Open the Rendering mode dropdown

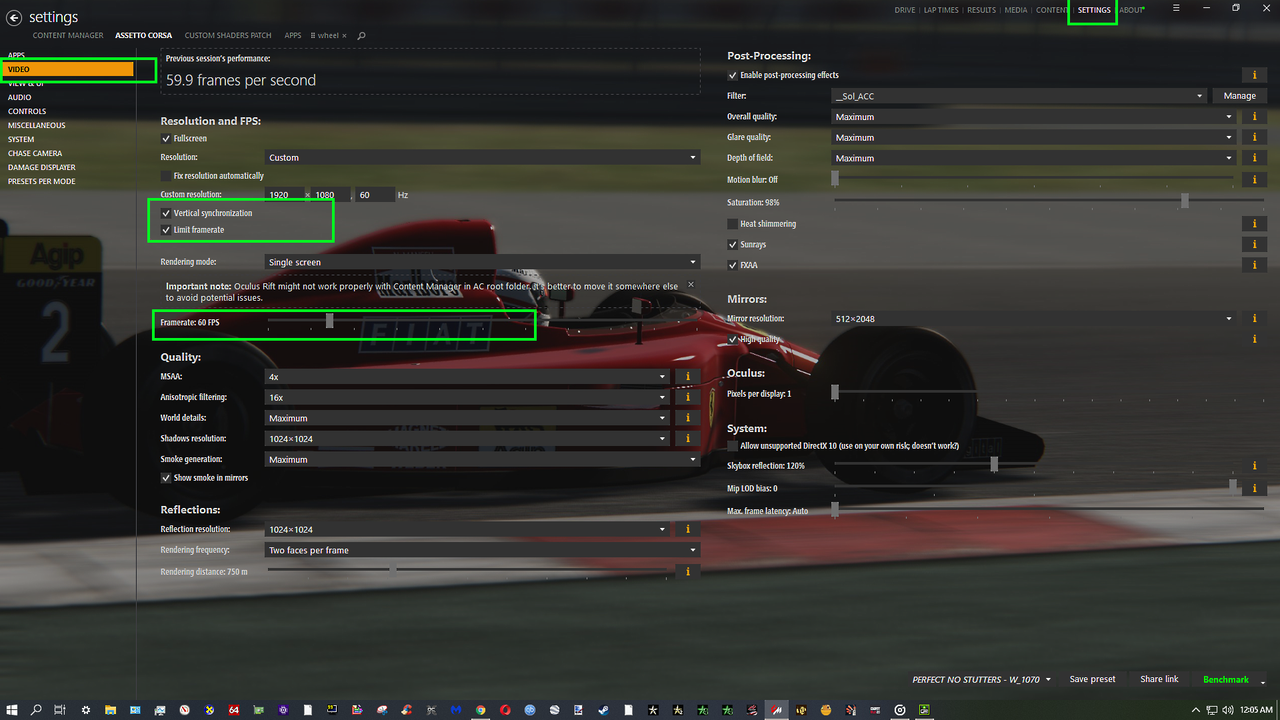click(483, 262)
